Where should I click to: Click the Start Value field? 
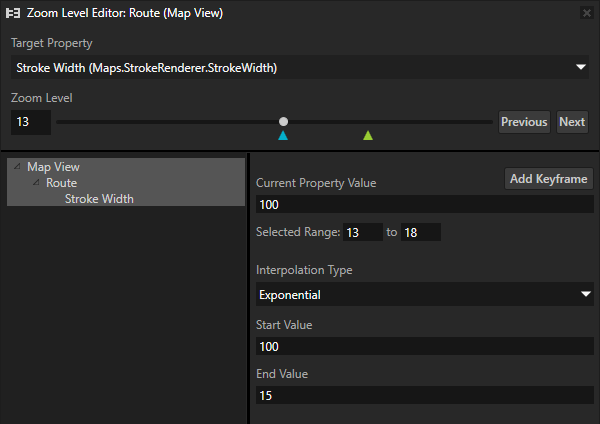(425, 346)
